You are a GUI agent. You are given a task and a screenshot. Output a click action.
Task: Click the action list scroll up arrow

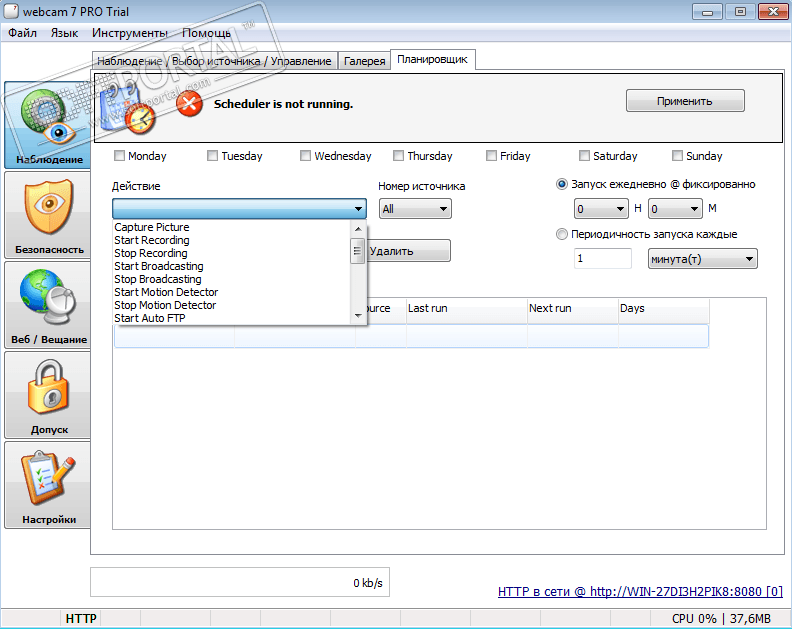[x=358, y=229]
